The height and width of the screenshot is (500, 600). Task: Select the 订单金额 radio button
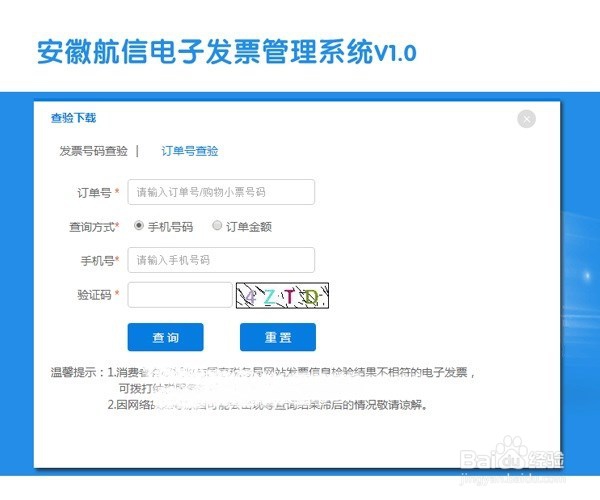click(x=217, y=225)
